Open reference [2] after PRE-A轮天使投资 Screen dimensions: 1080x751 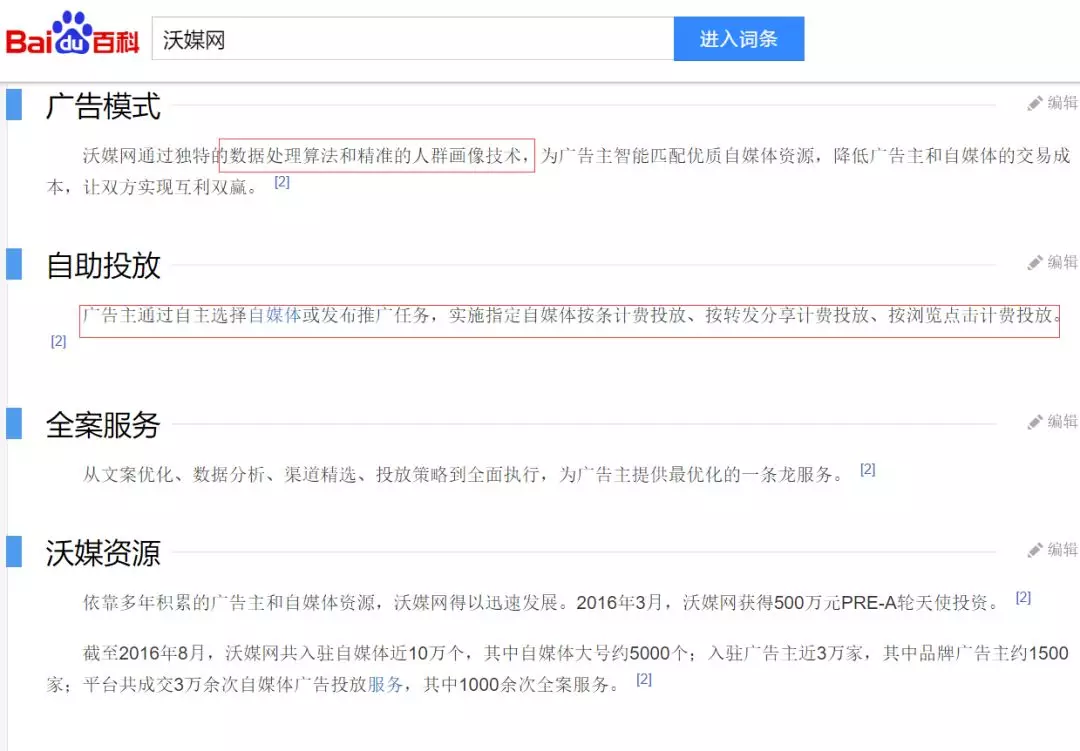pyautogui.click(x=1023, y=597)
